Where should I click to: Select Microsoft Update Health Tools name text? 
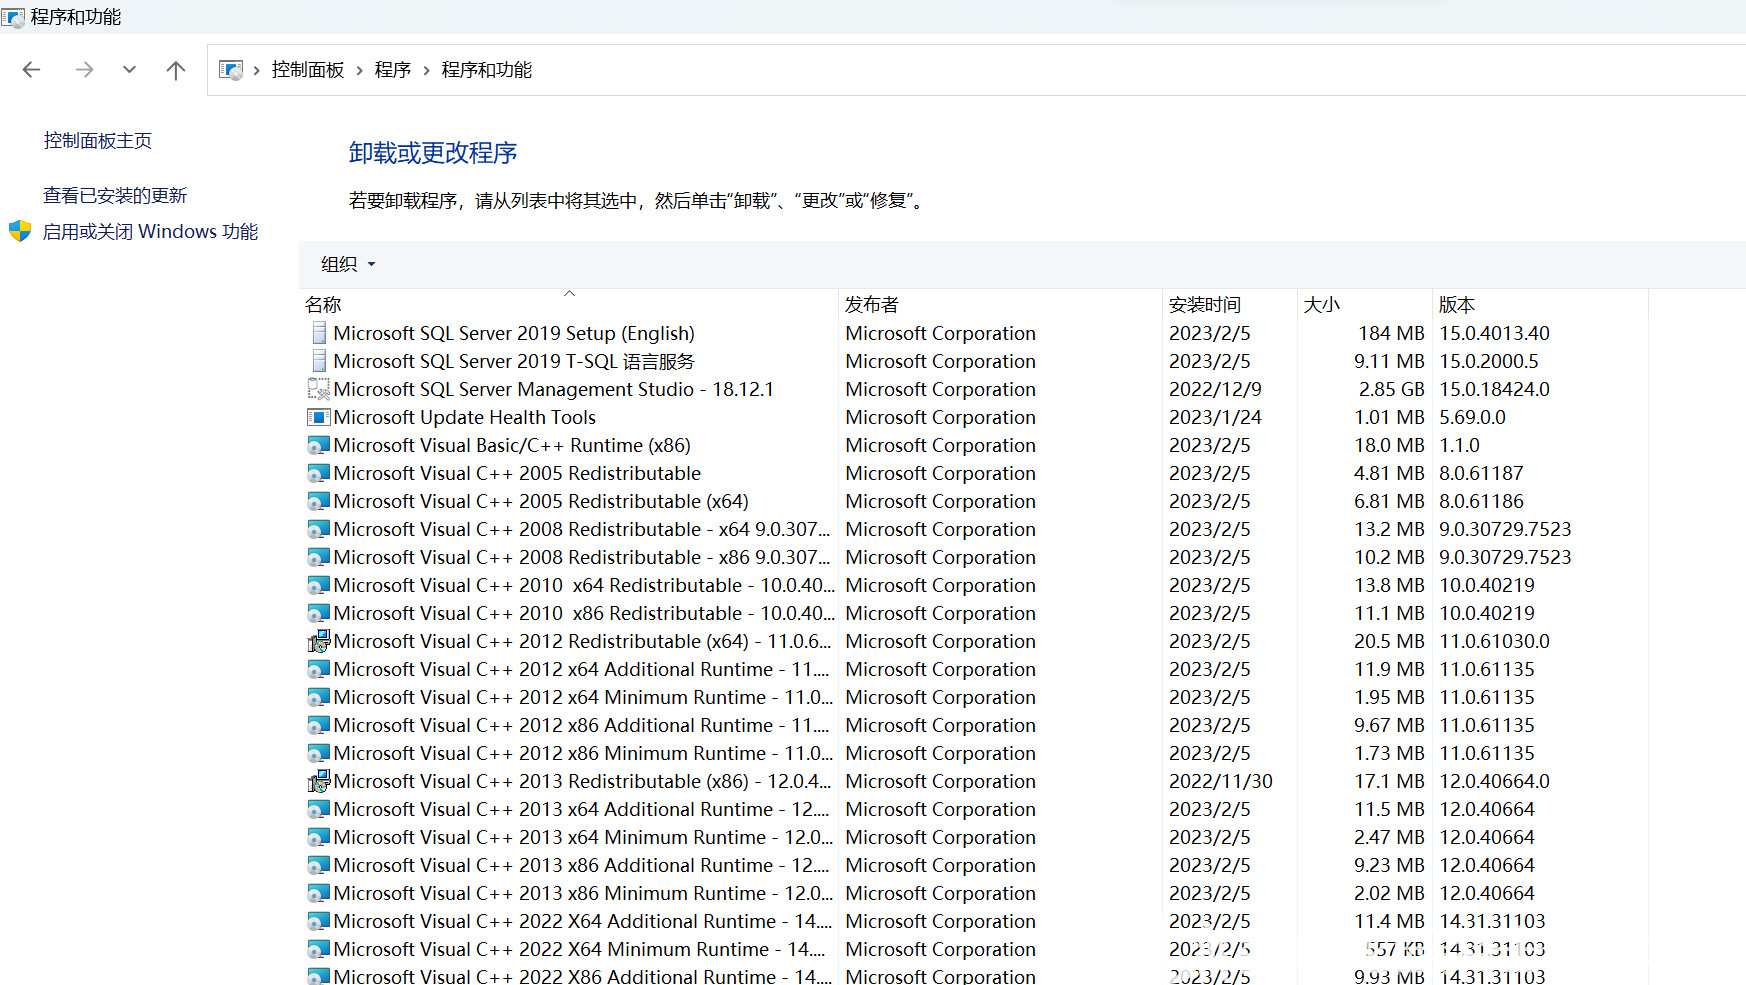click(x=465, y=417)
